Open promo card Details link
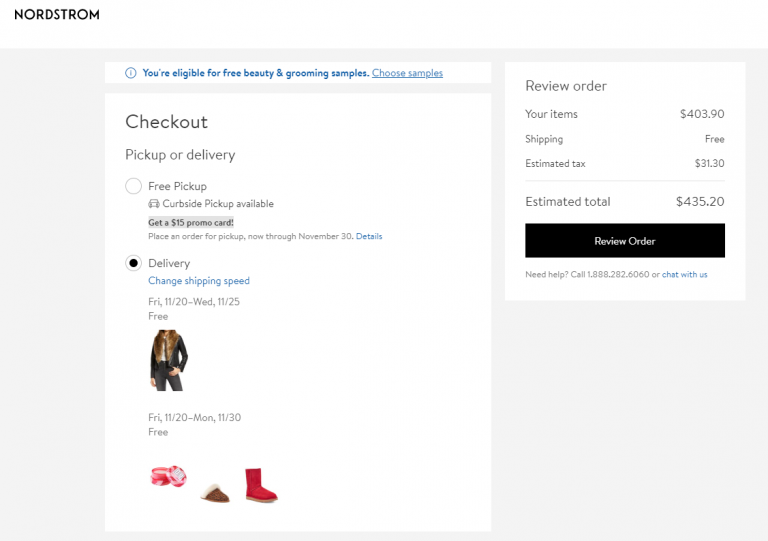 369,236
